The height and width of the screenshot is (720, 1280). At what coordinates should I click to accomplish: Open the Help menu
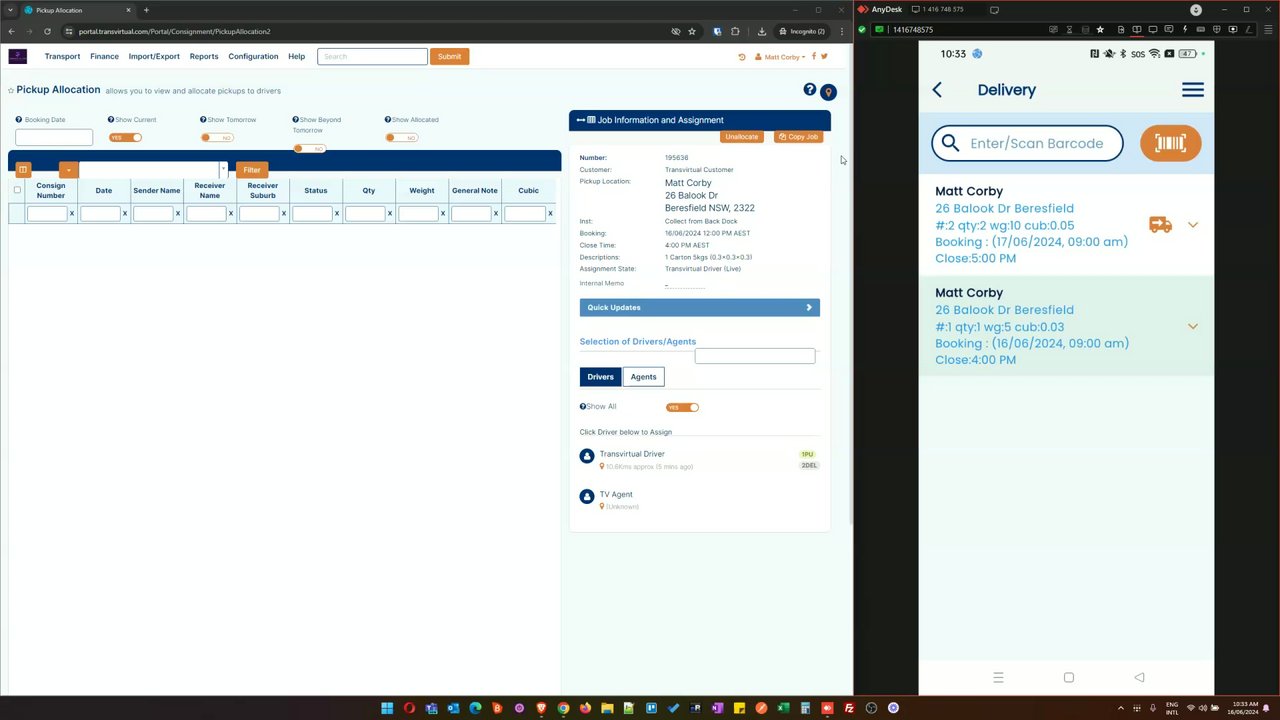(x=296, y=56)
